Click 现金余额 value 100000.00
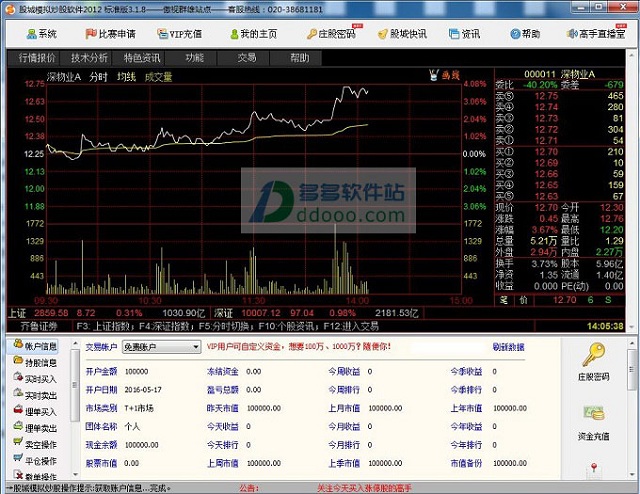Viewport: 640px width, 494px height. [x=141, y=445]
